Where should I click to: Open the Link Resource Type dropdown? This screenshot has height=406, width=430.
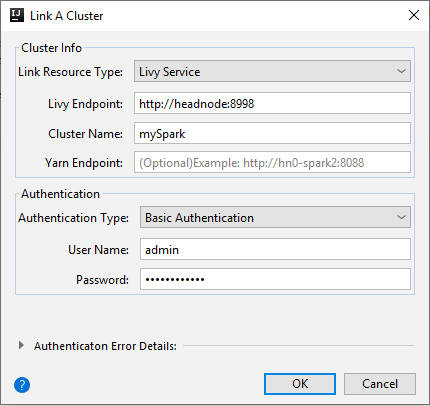(x=272, y=71)
